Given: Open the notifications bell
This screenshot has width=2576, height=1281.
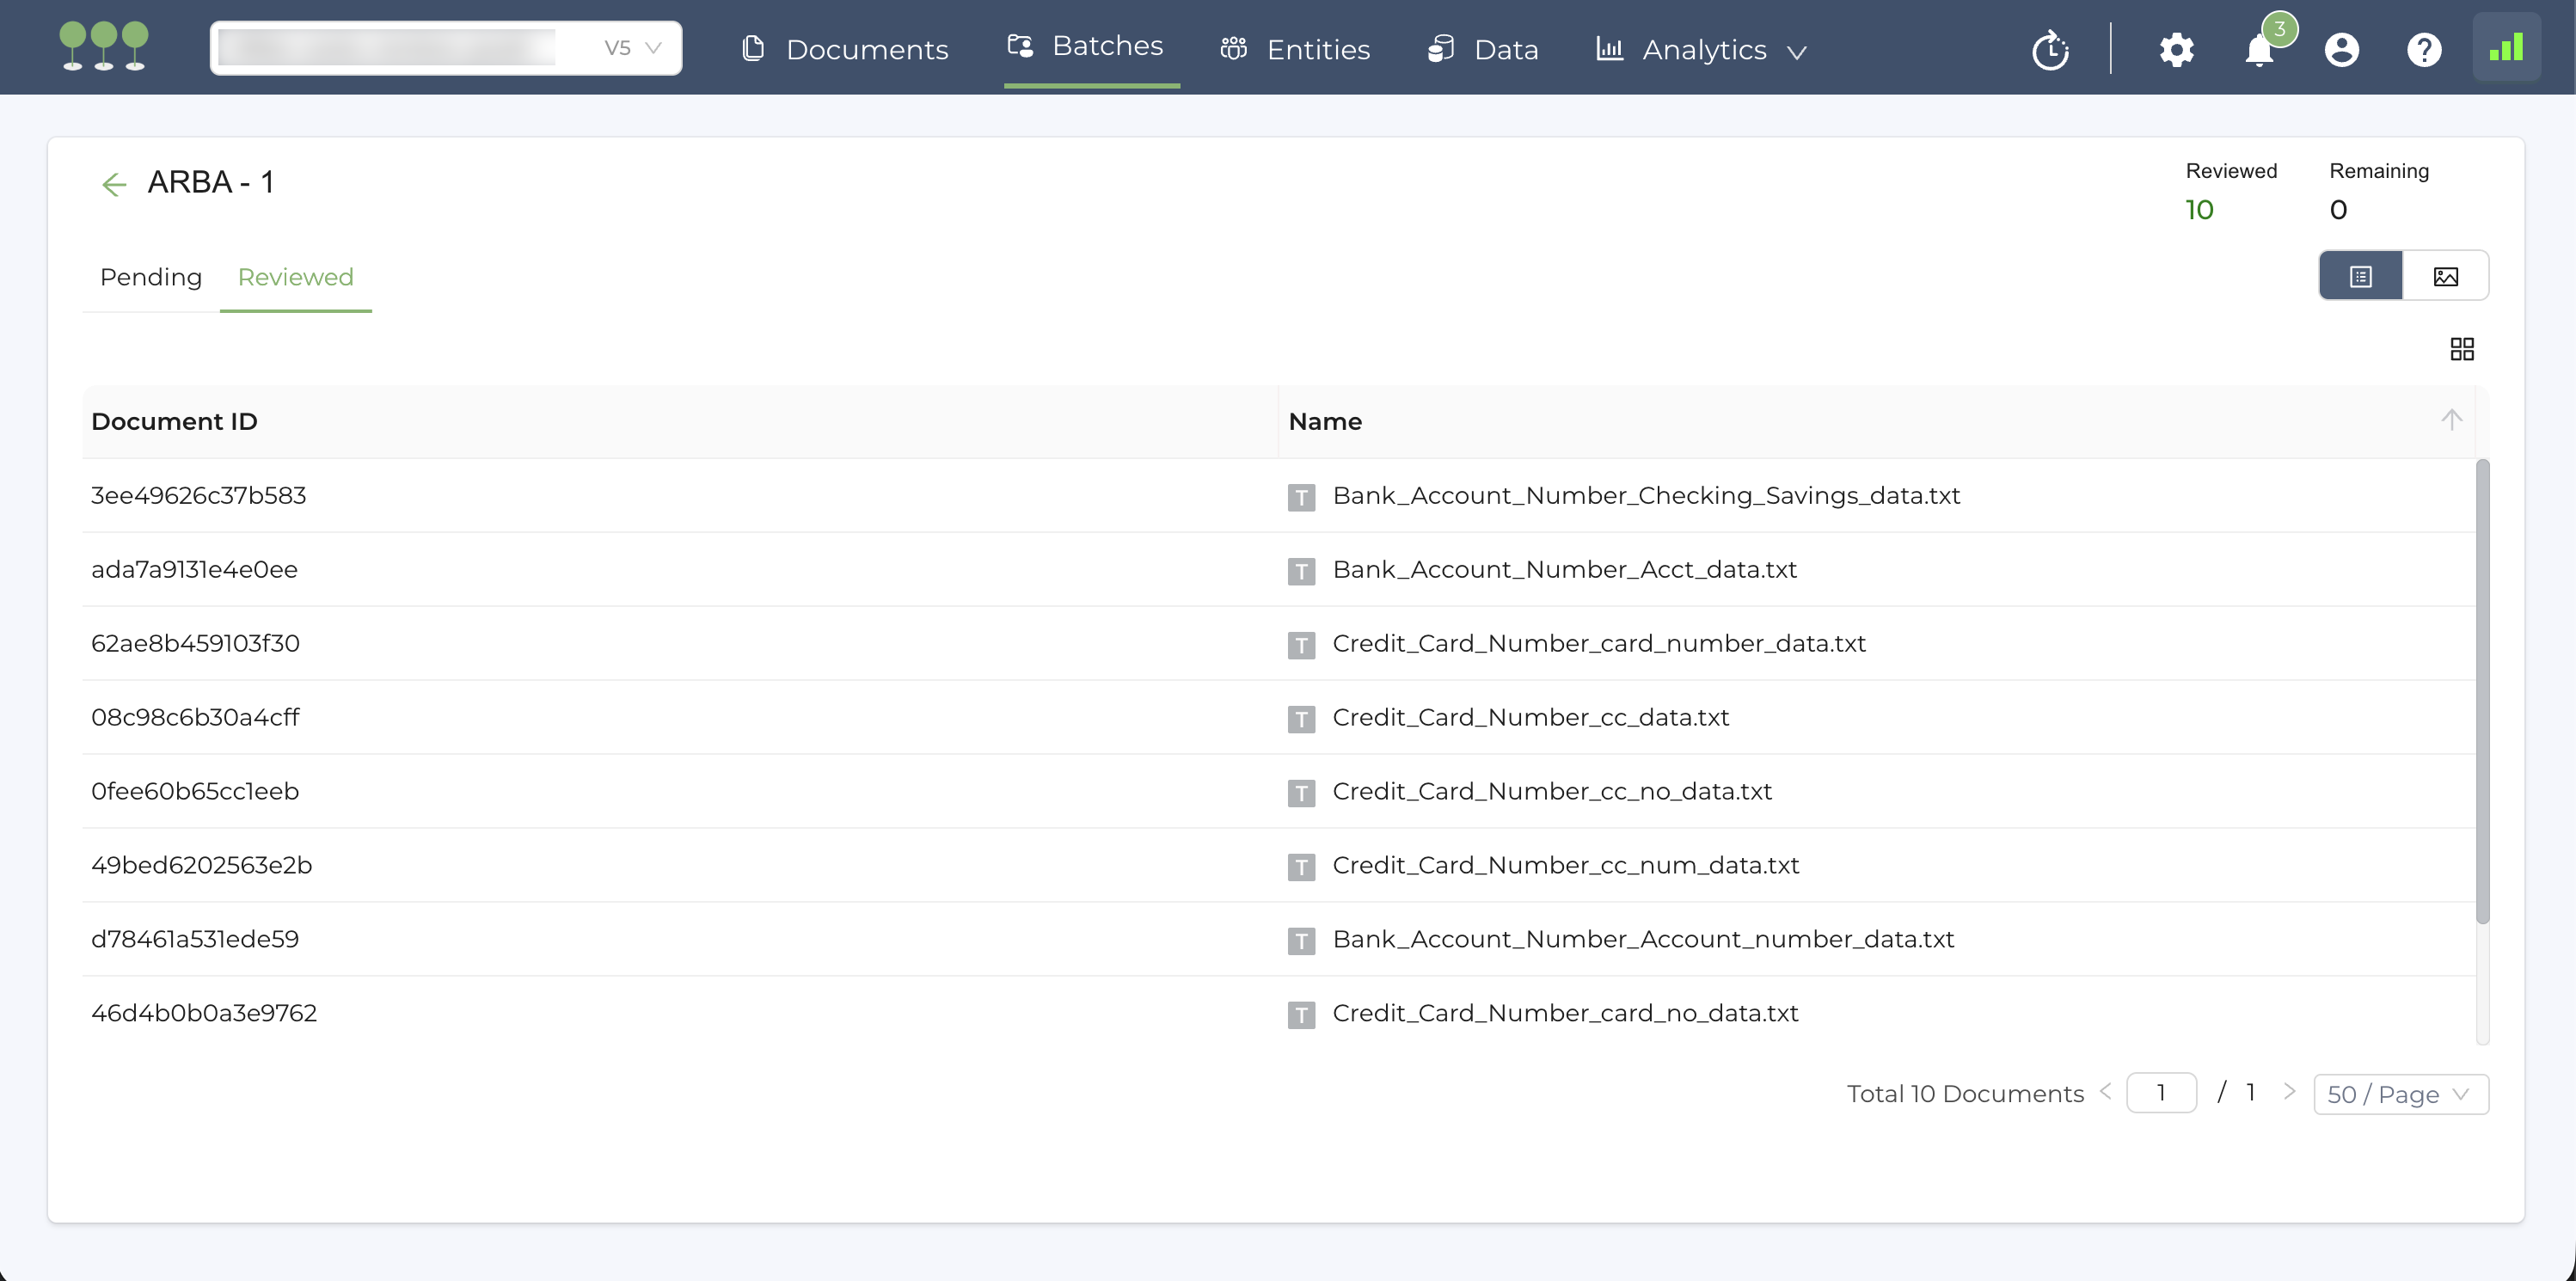Looking at the screenshot, I should point(2259,50).
